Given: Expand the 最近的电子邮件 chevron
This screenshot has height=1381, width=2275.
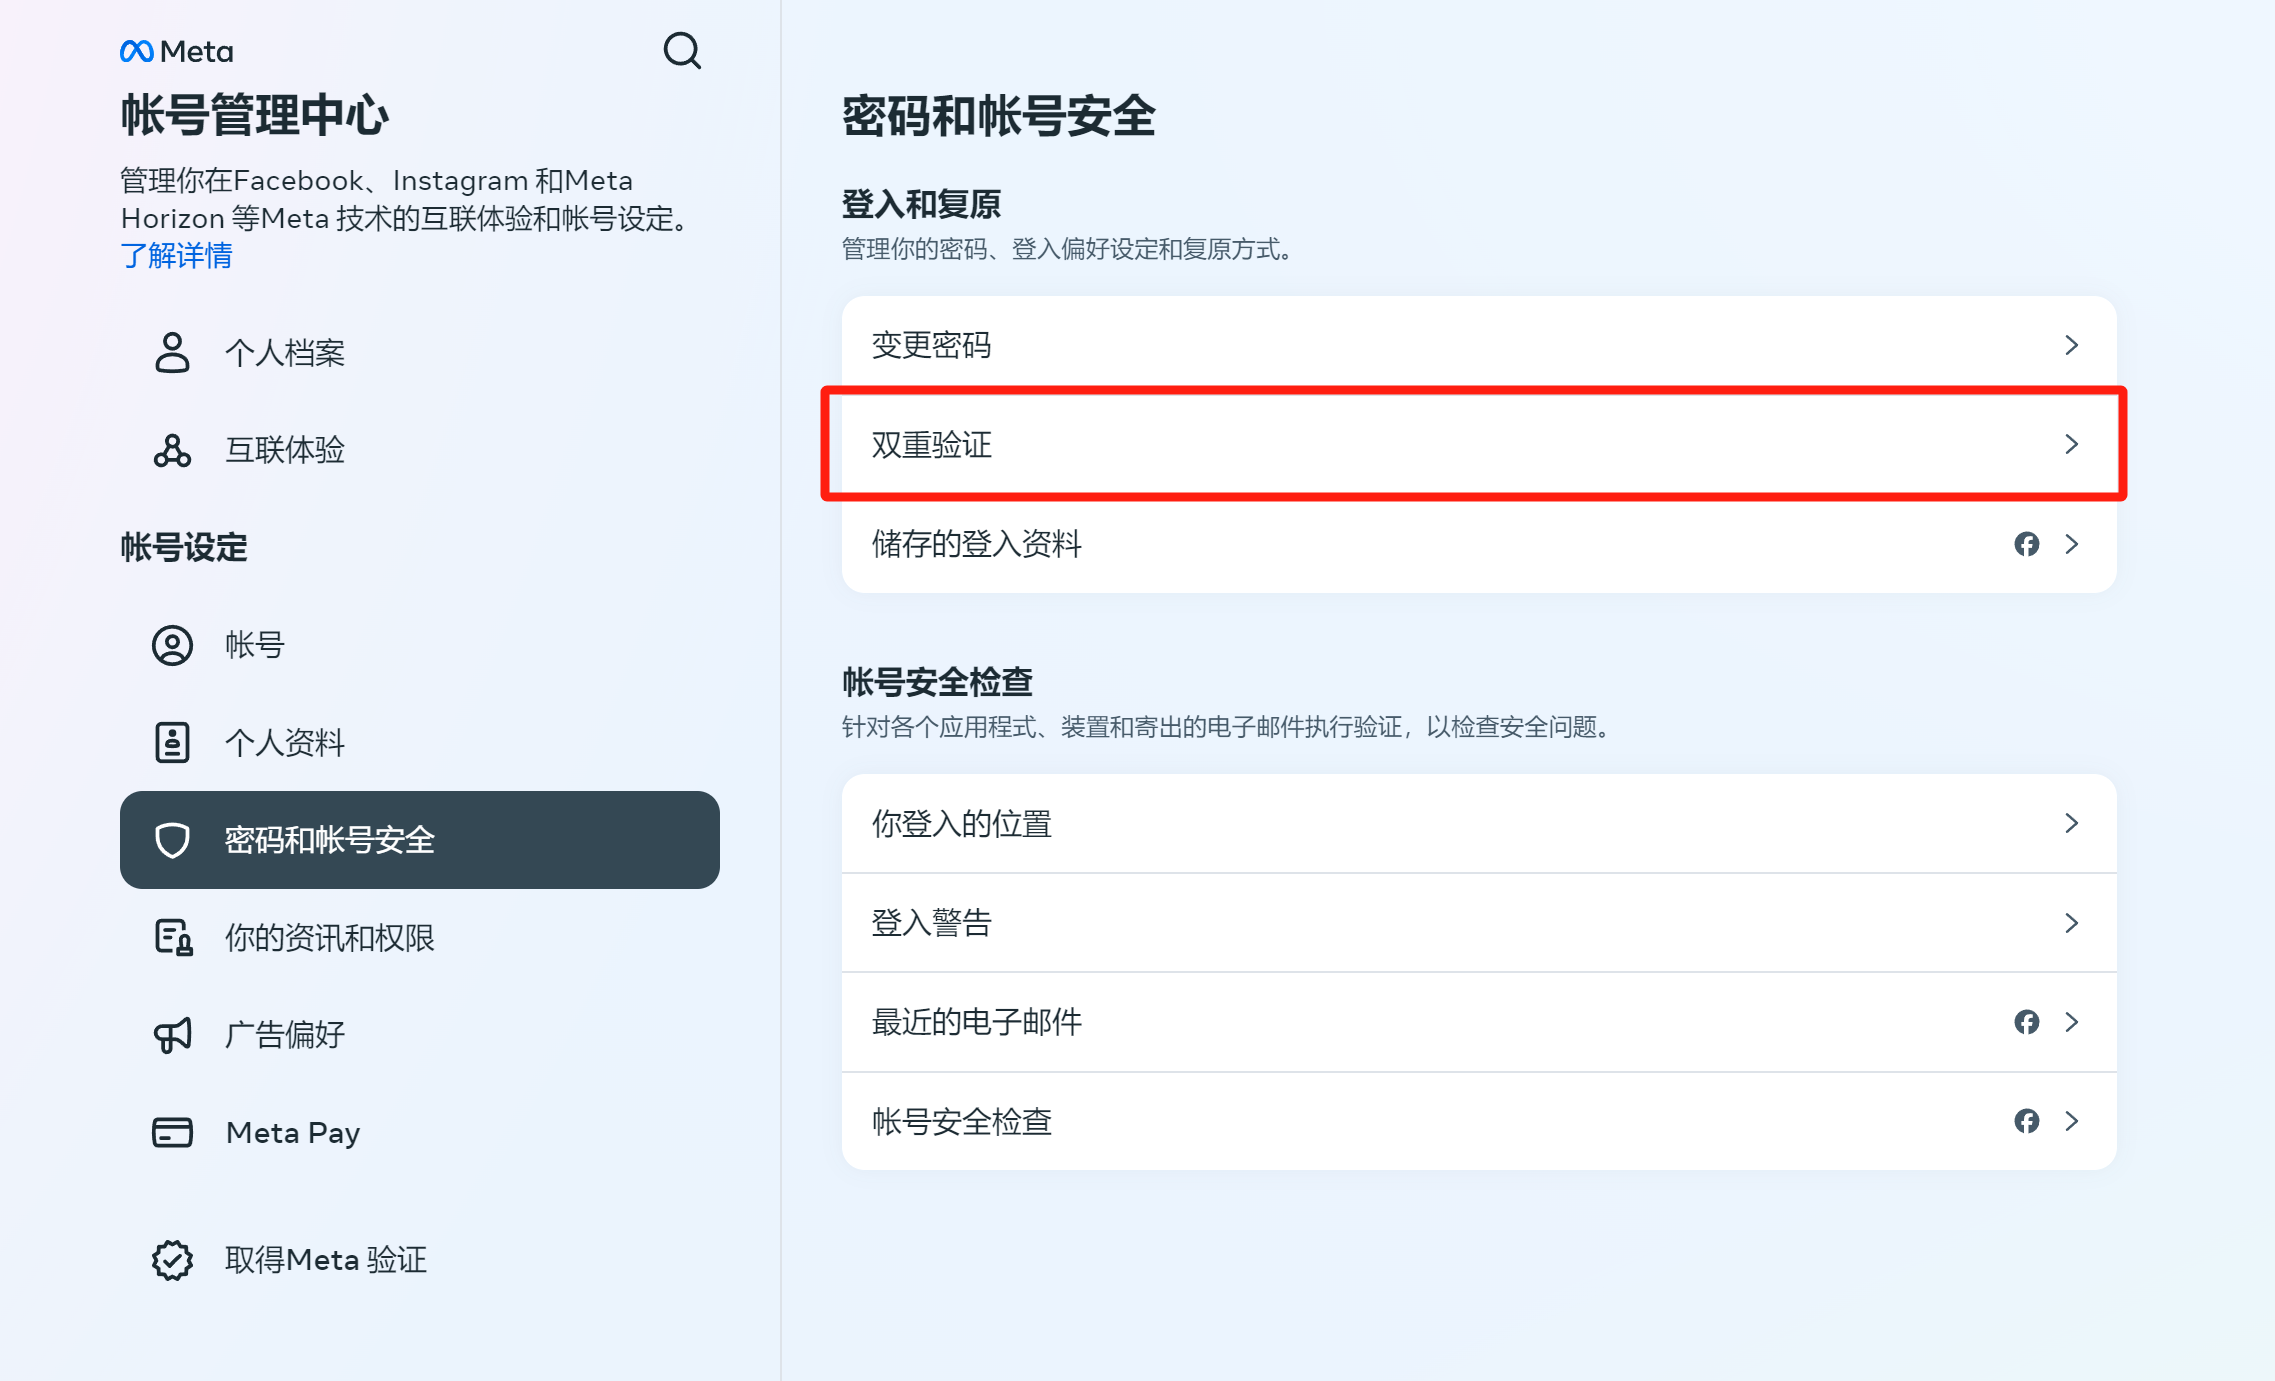Looking at the screenshot, I should point(2071,1022).
